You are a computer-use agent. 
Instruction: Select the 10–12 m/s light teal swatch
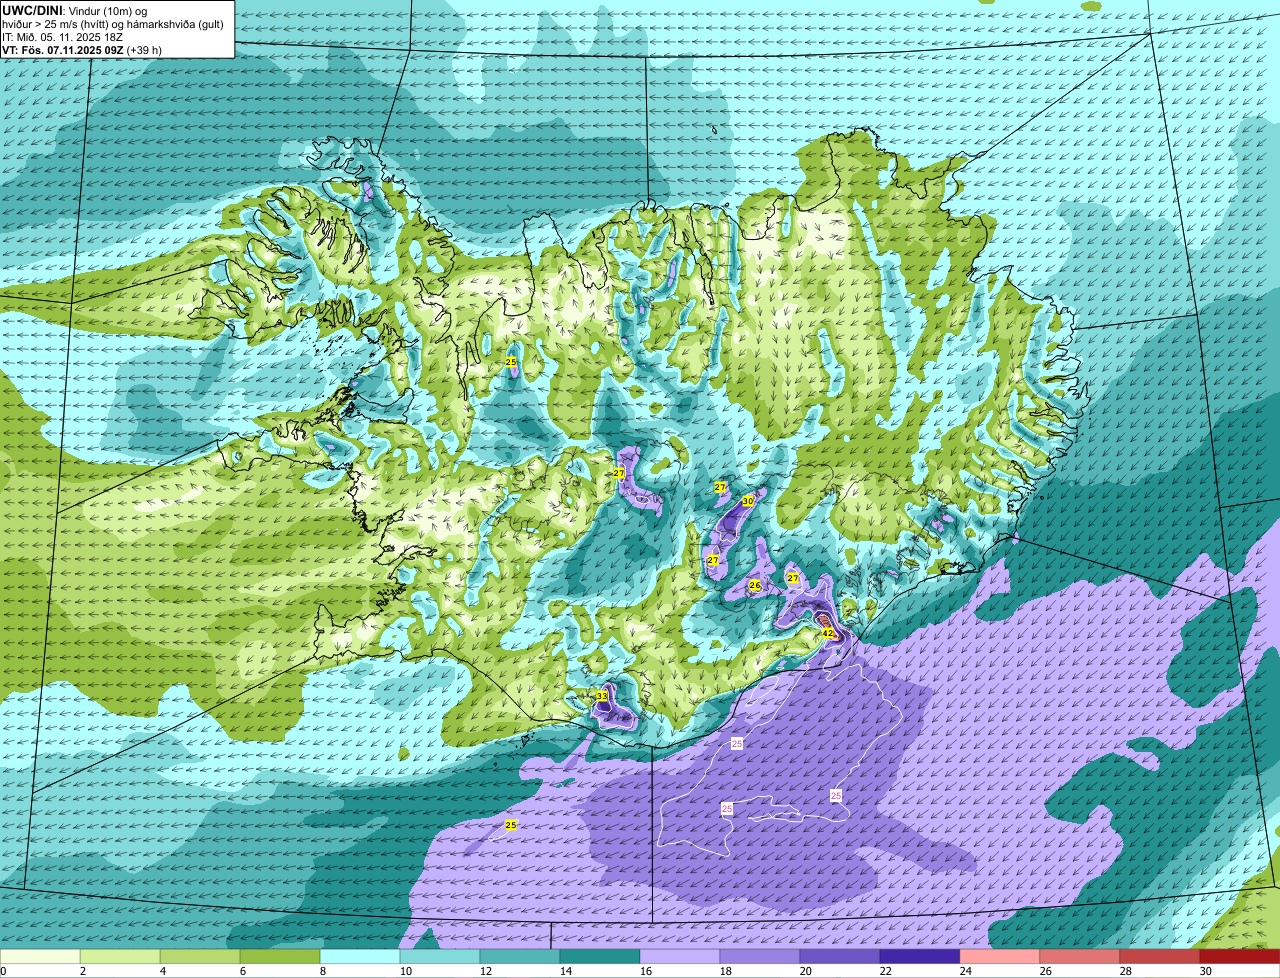[440, 957]
